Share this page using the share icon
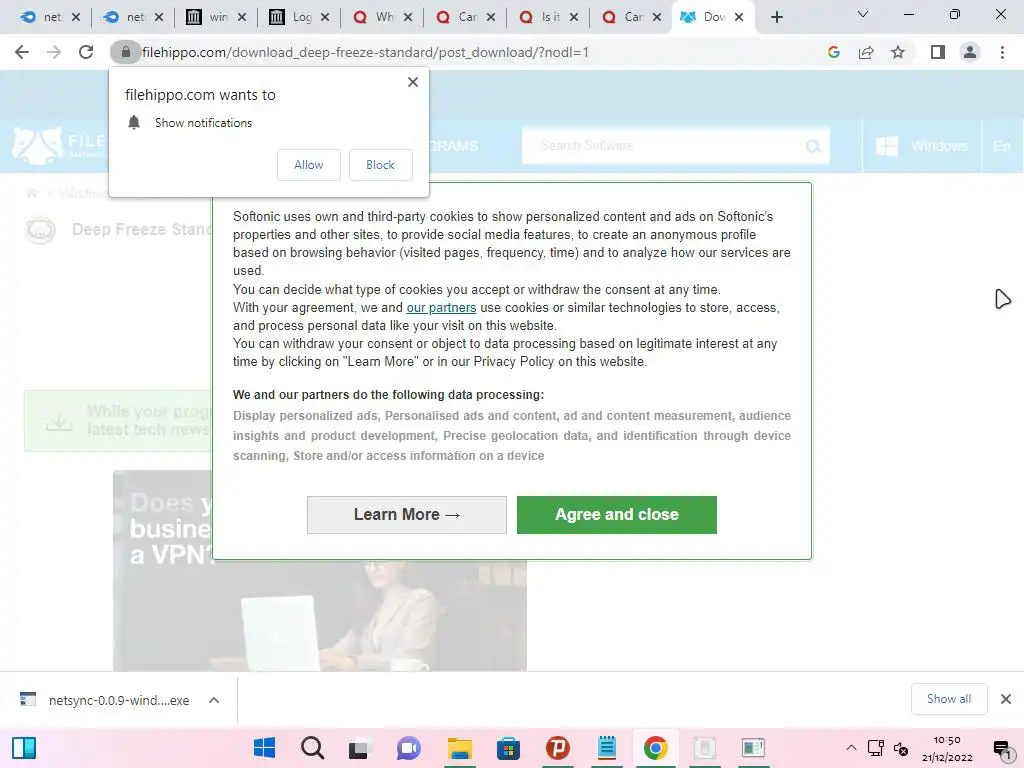The height and width of the screenshot is (768, 1024). pos(866,52)
